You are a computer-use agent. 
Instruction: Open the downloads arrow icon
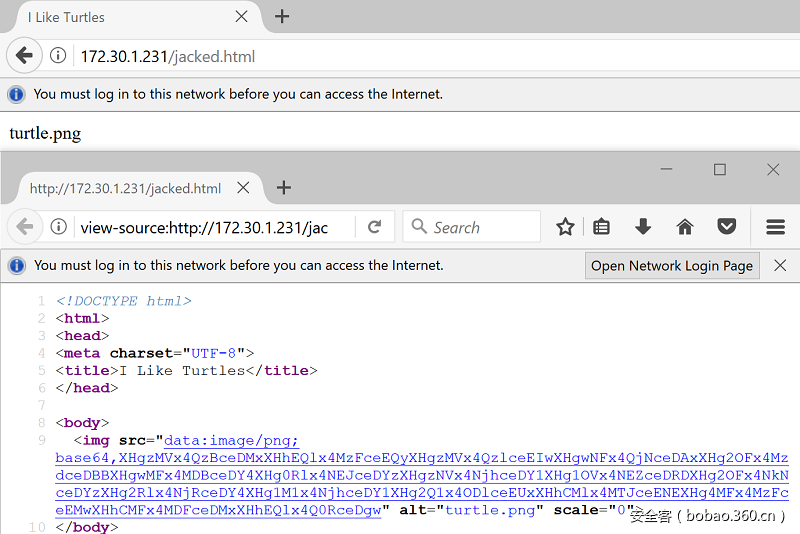tap(643, 226)
